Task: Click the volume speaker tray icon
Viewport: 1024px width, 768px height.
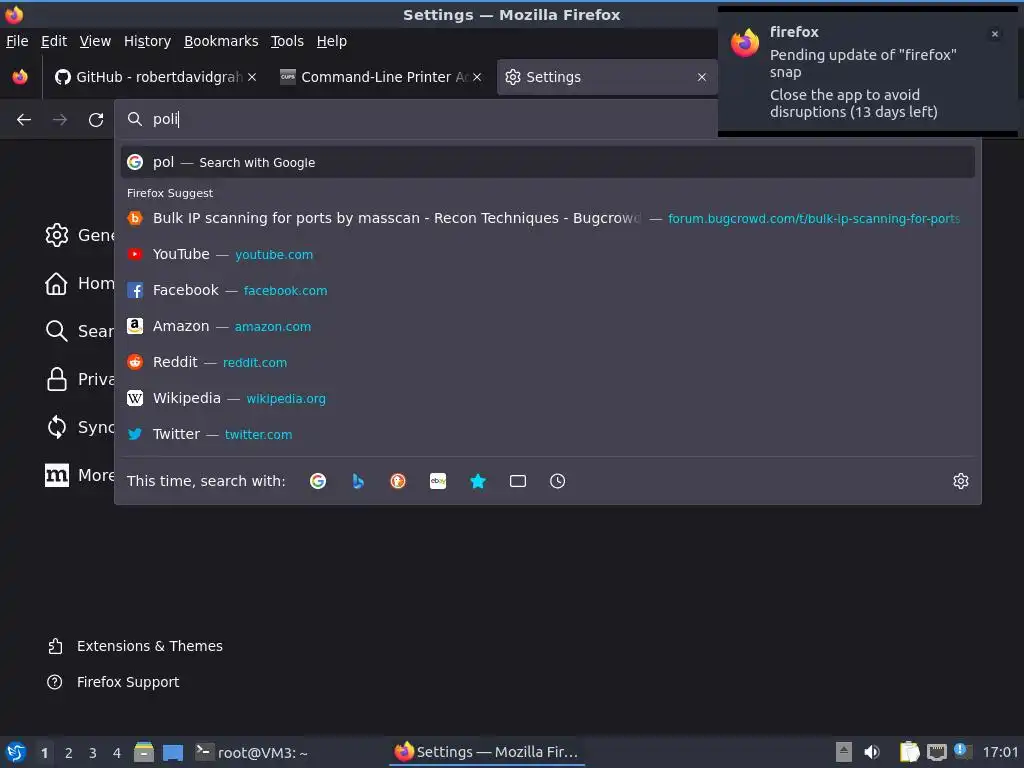Action: pyautogui.click(x=872, y=752)
